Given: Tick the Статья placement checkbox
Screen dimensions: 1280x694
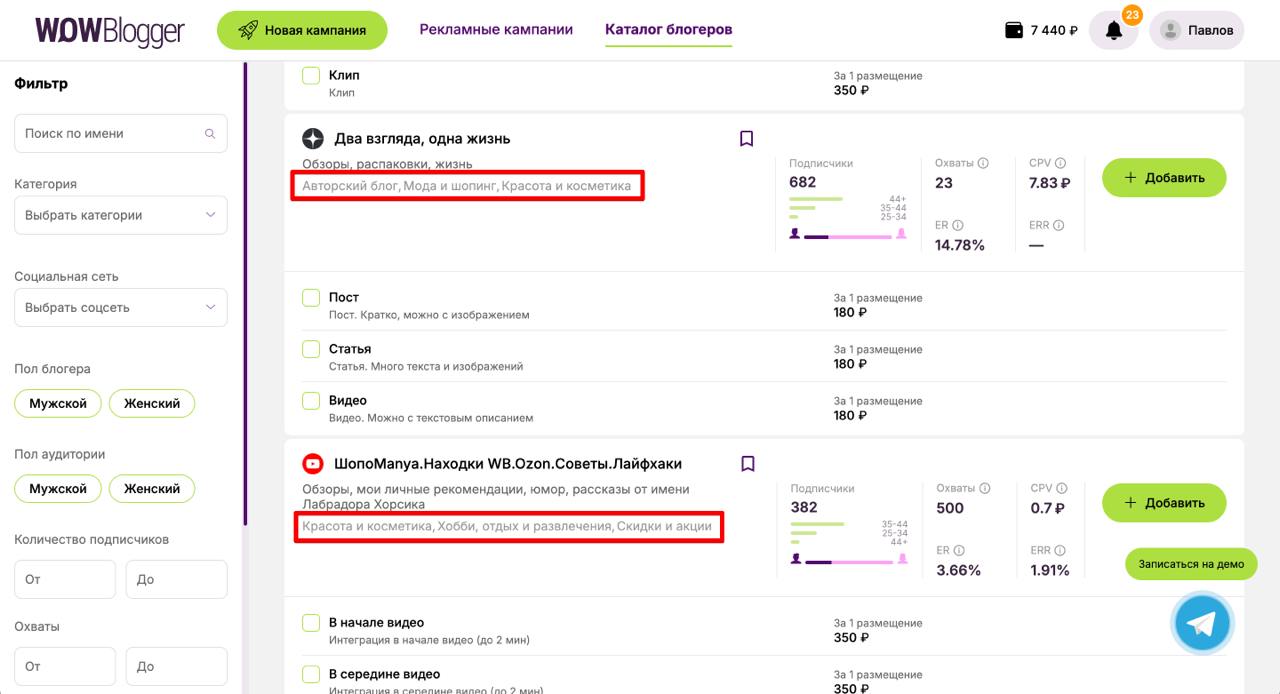Looking at the screenshot, I should coord(311,349).
